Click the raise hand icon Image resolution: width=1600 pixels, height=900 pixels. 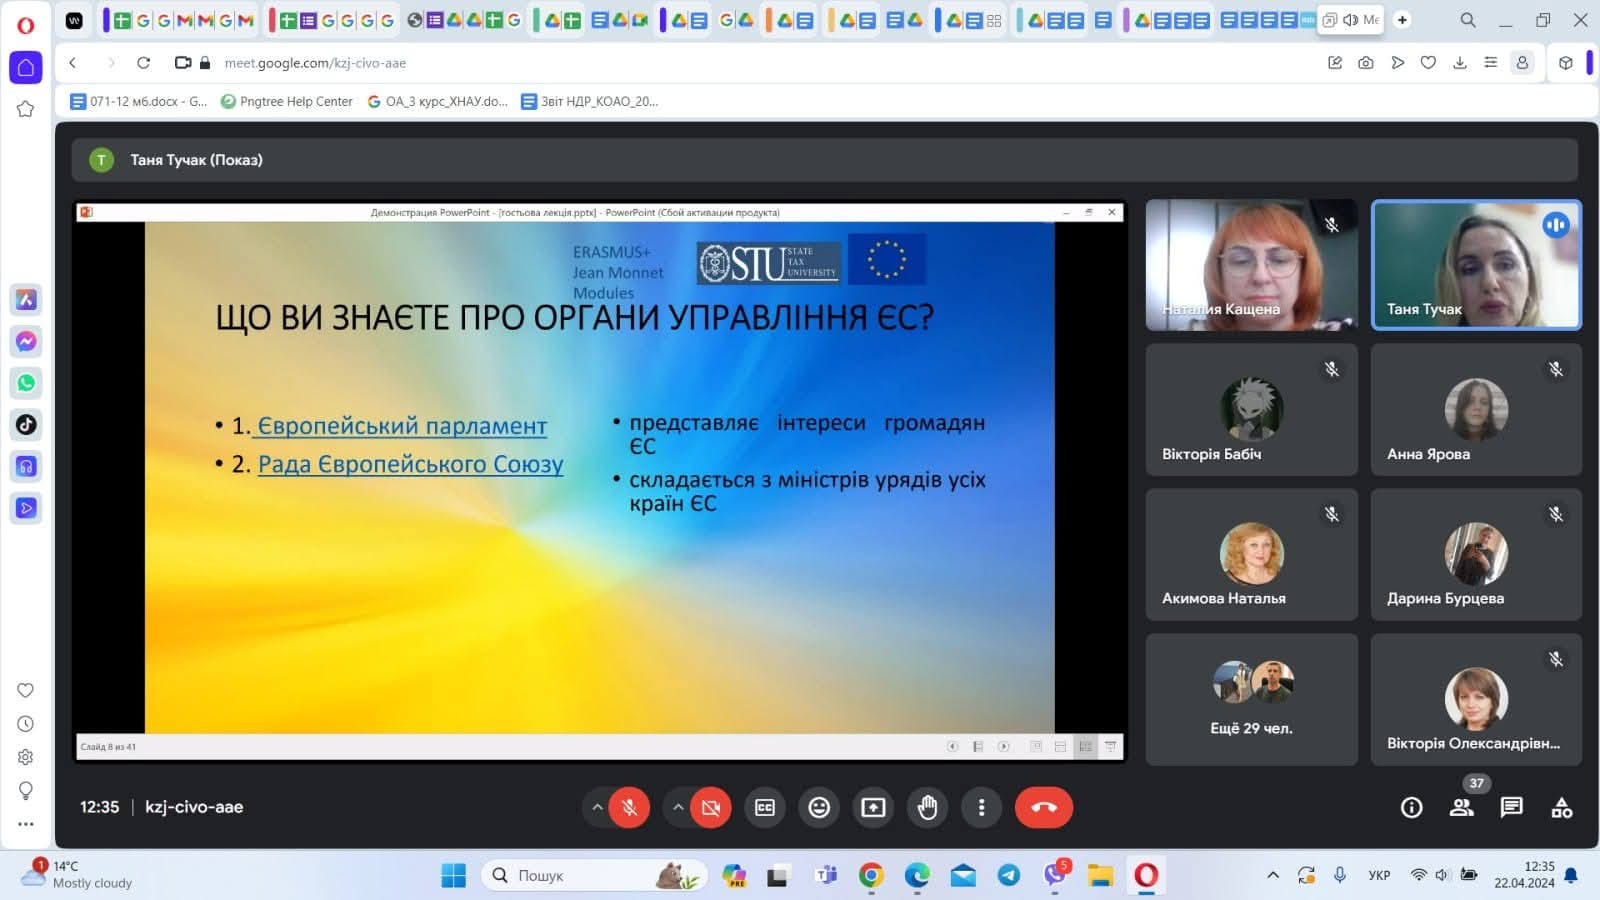[927, 807]
